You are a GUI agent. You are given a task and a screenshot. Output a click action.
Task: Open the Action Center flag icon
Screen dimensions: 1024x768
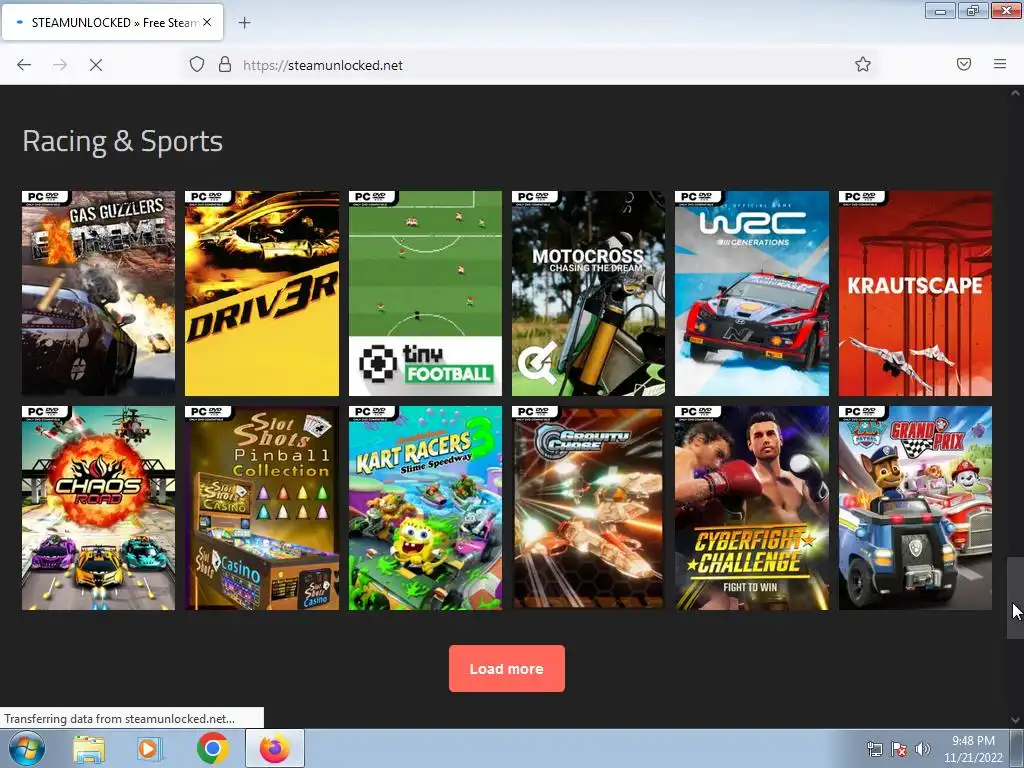(899, 749)
